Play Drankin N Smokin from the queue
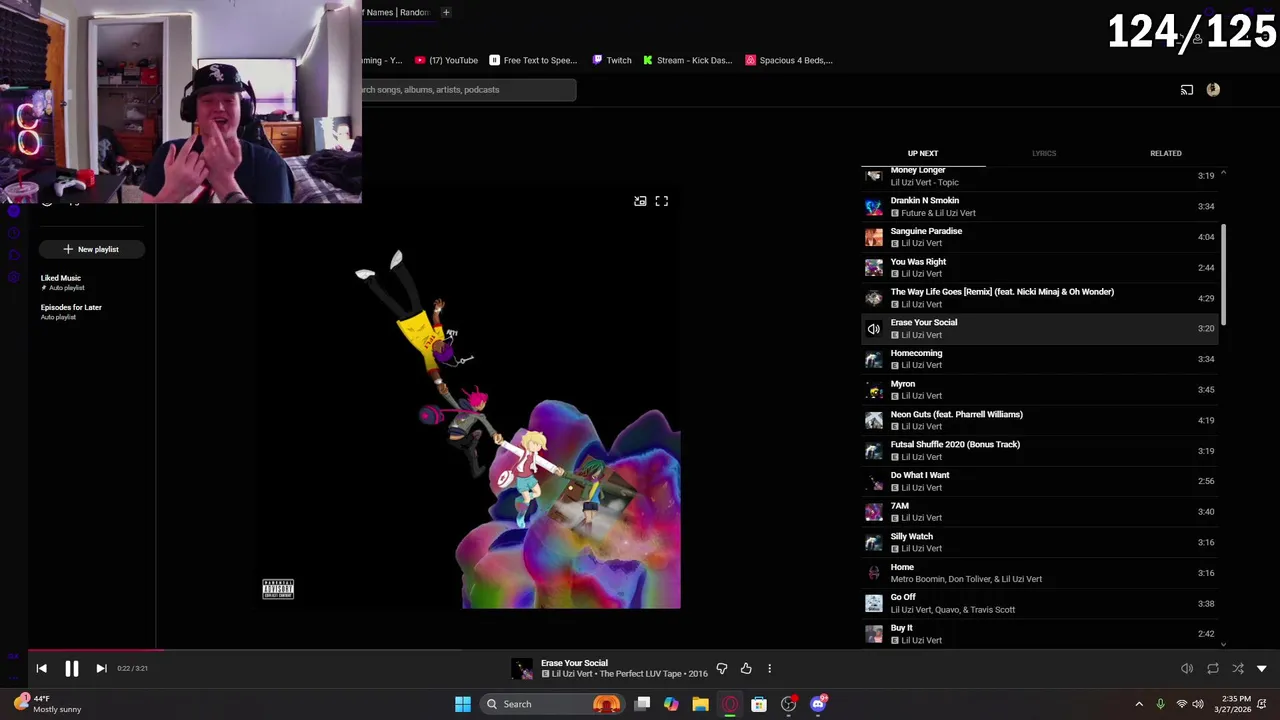This screenshot has width=1280, height=720. 1040,206
